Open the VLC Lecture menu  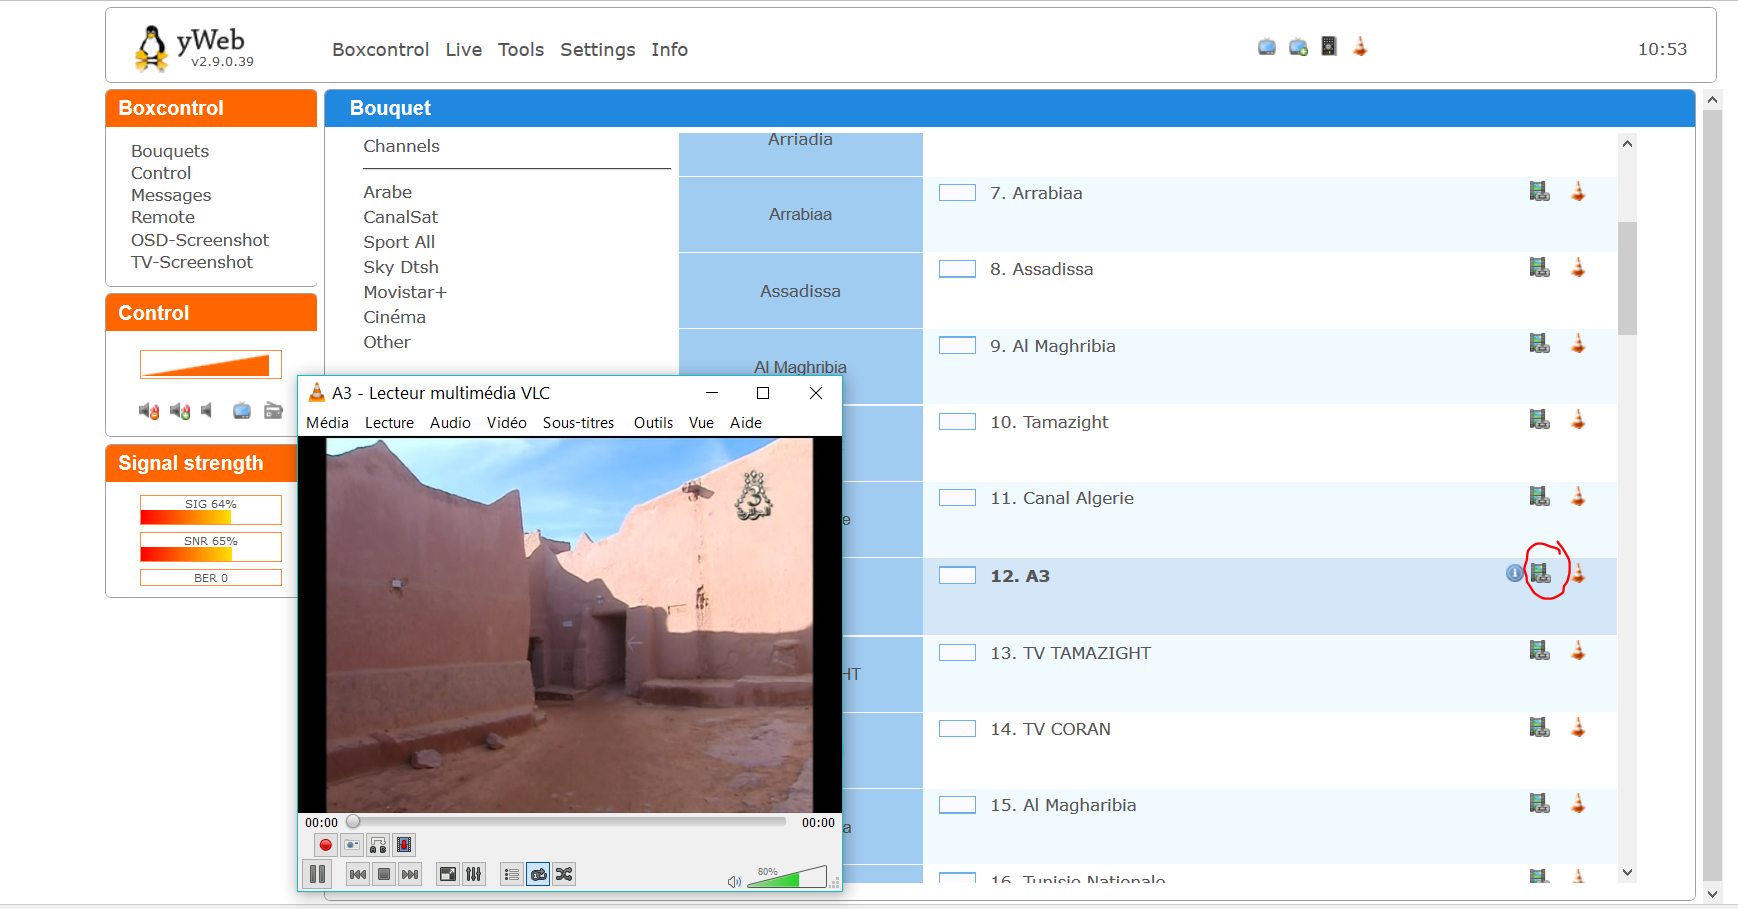389,423
